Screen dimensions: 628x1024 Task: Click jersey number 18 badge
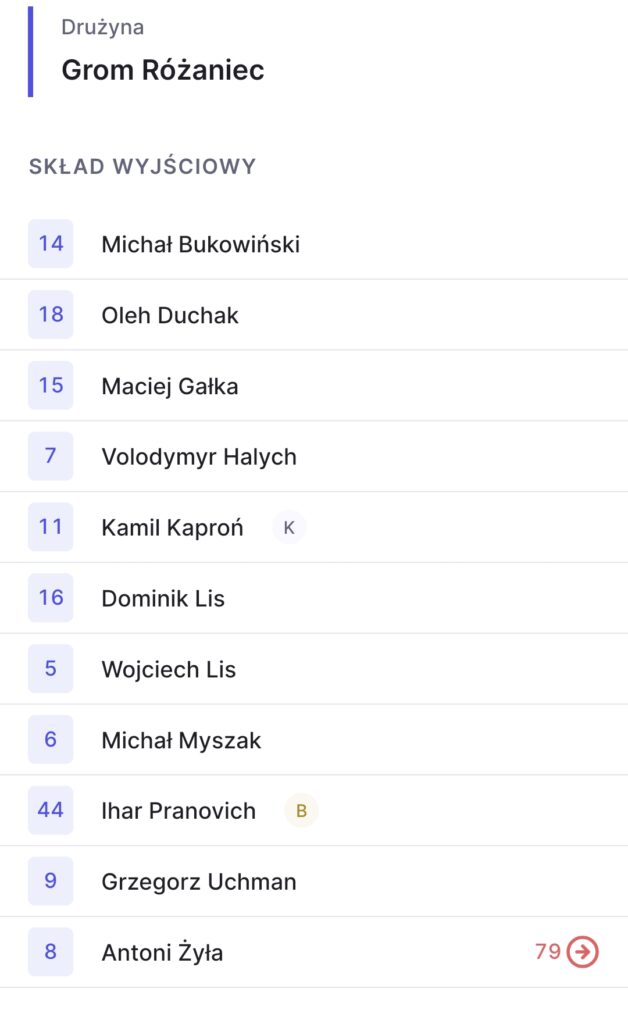[x=51, y=315]
